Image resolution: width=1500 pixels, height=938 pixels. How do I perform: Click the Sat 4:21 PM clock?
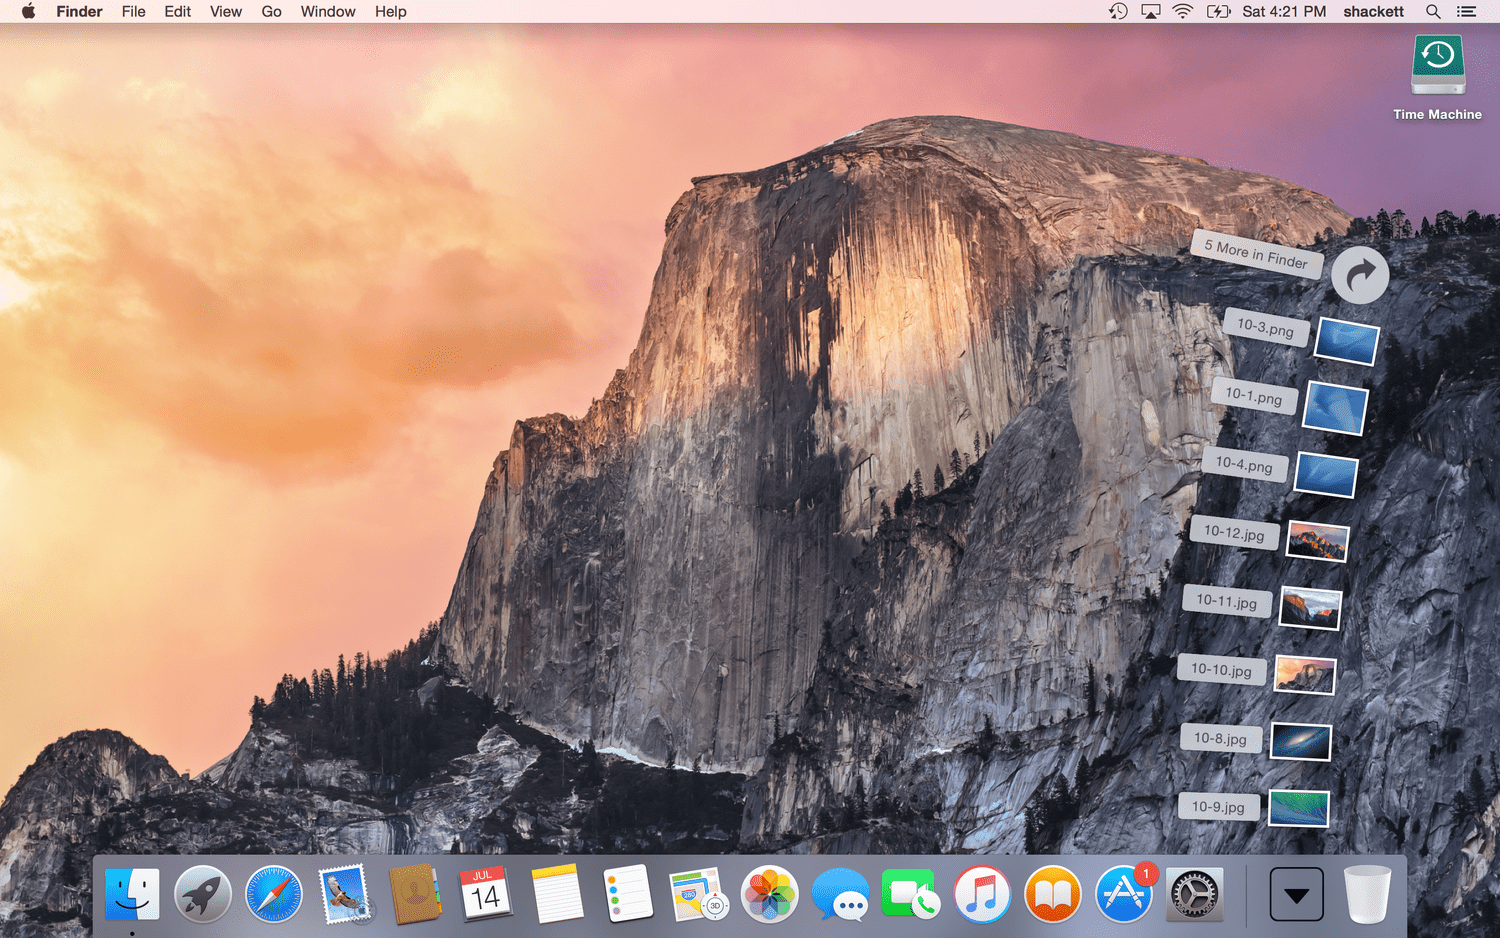(1284, 11)
